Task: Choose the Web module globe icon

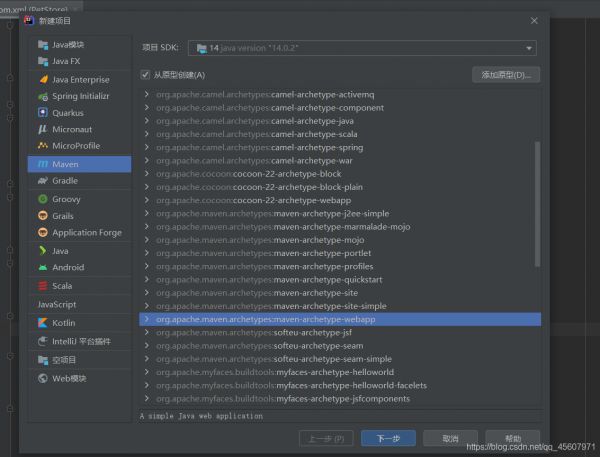Action: (x=43, y=379)
